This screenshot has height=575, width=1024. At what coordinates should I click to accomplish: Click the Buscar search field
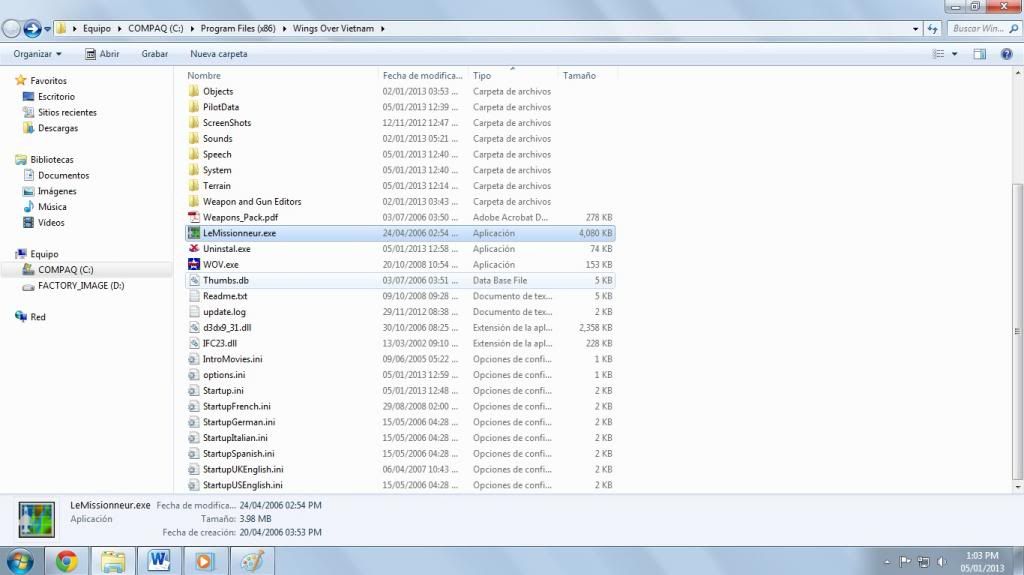(984, 29)
